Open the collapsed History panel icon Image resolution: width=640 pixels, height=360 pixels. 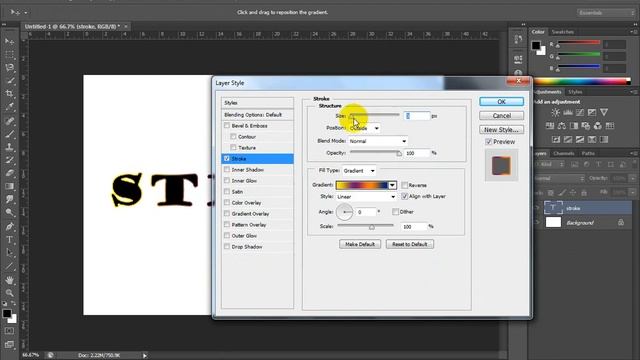pos(518,39)
